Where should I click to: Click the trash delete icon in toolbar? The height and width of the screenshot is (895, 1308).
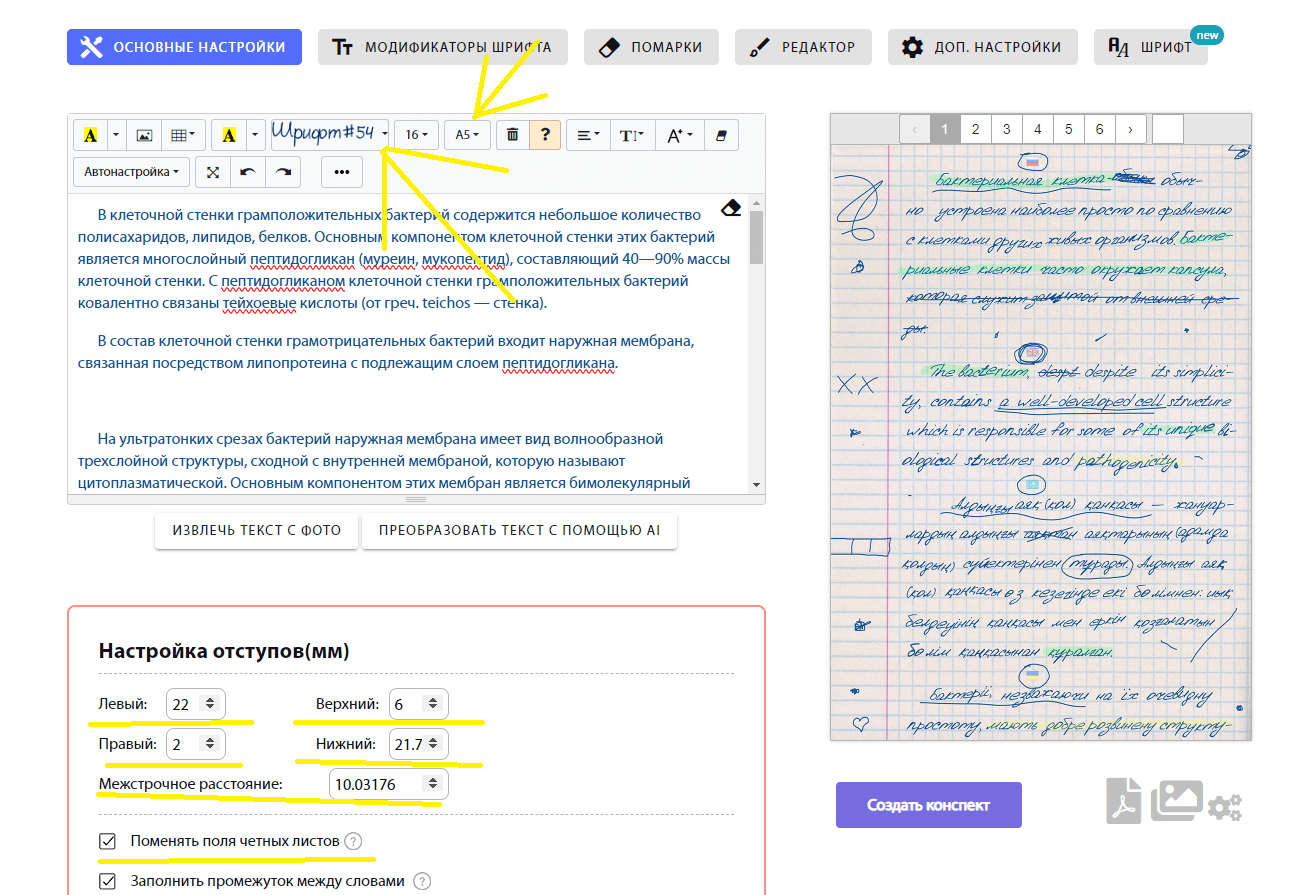tap(512, 135)
